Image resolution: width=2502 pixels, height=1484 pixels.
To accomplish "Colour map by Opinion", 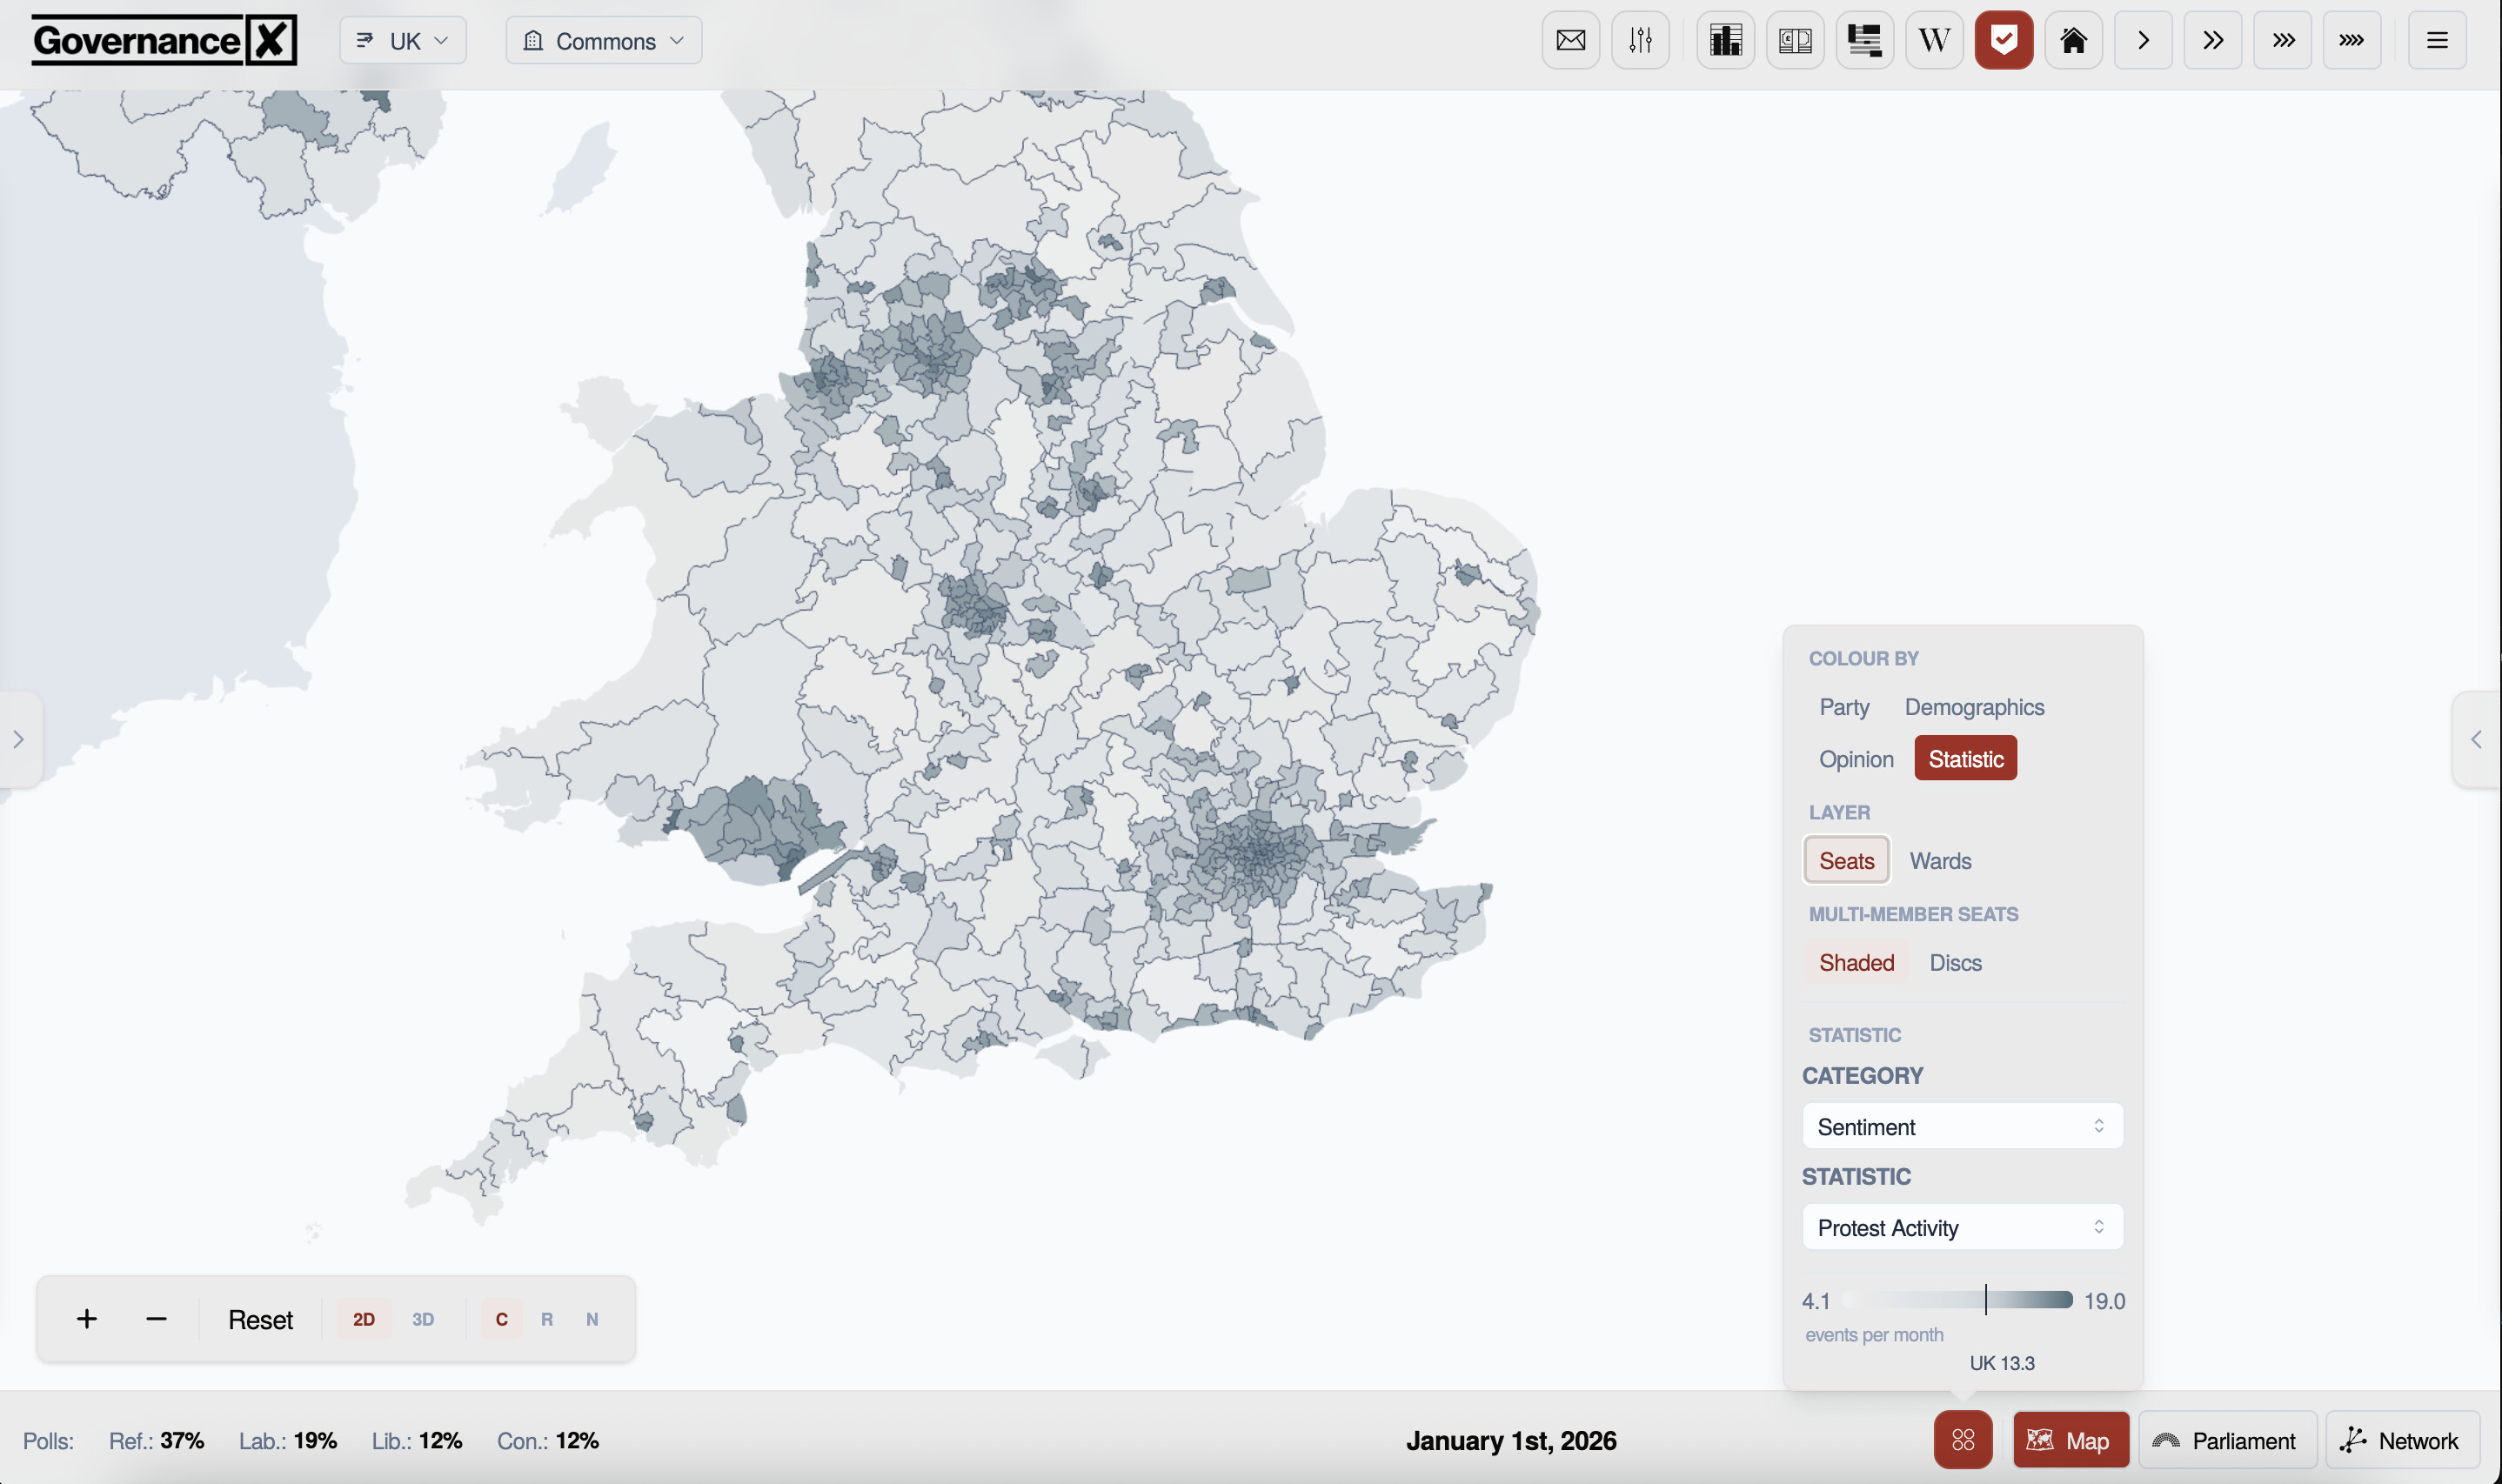I will click(1856, 758).
